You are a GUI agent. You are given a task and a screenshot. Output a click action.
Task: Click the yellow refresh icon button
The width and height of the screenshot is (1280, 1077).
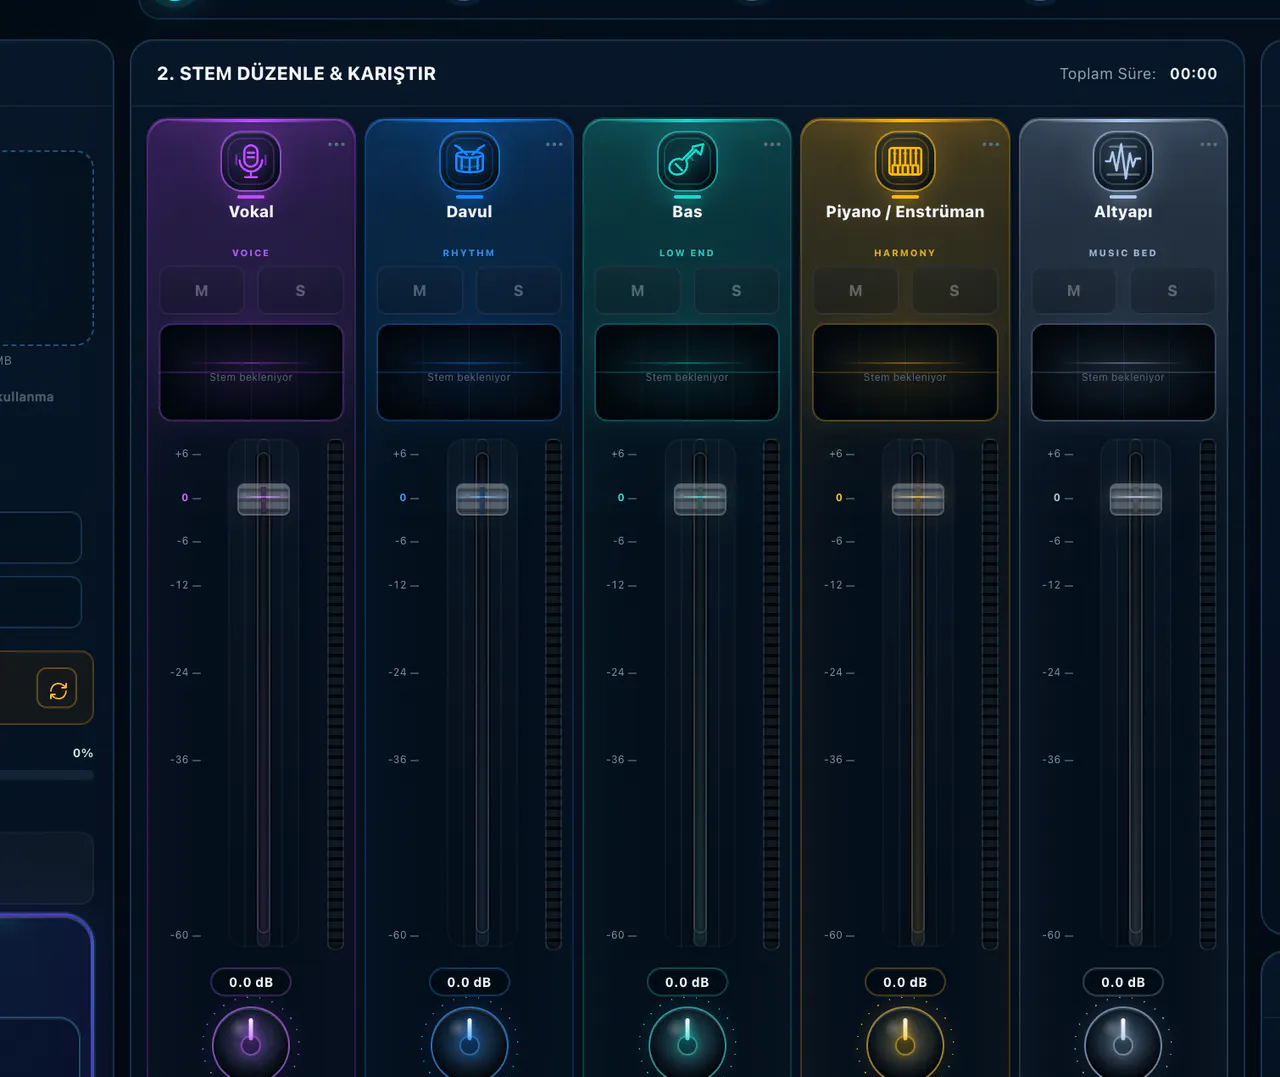57,689
